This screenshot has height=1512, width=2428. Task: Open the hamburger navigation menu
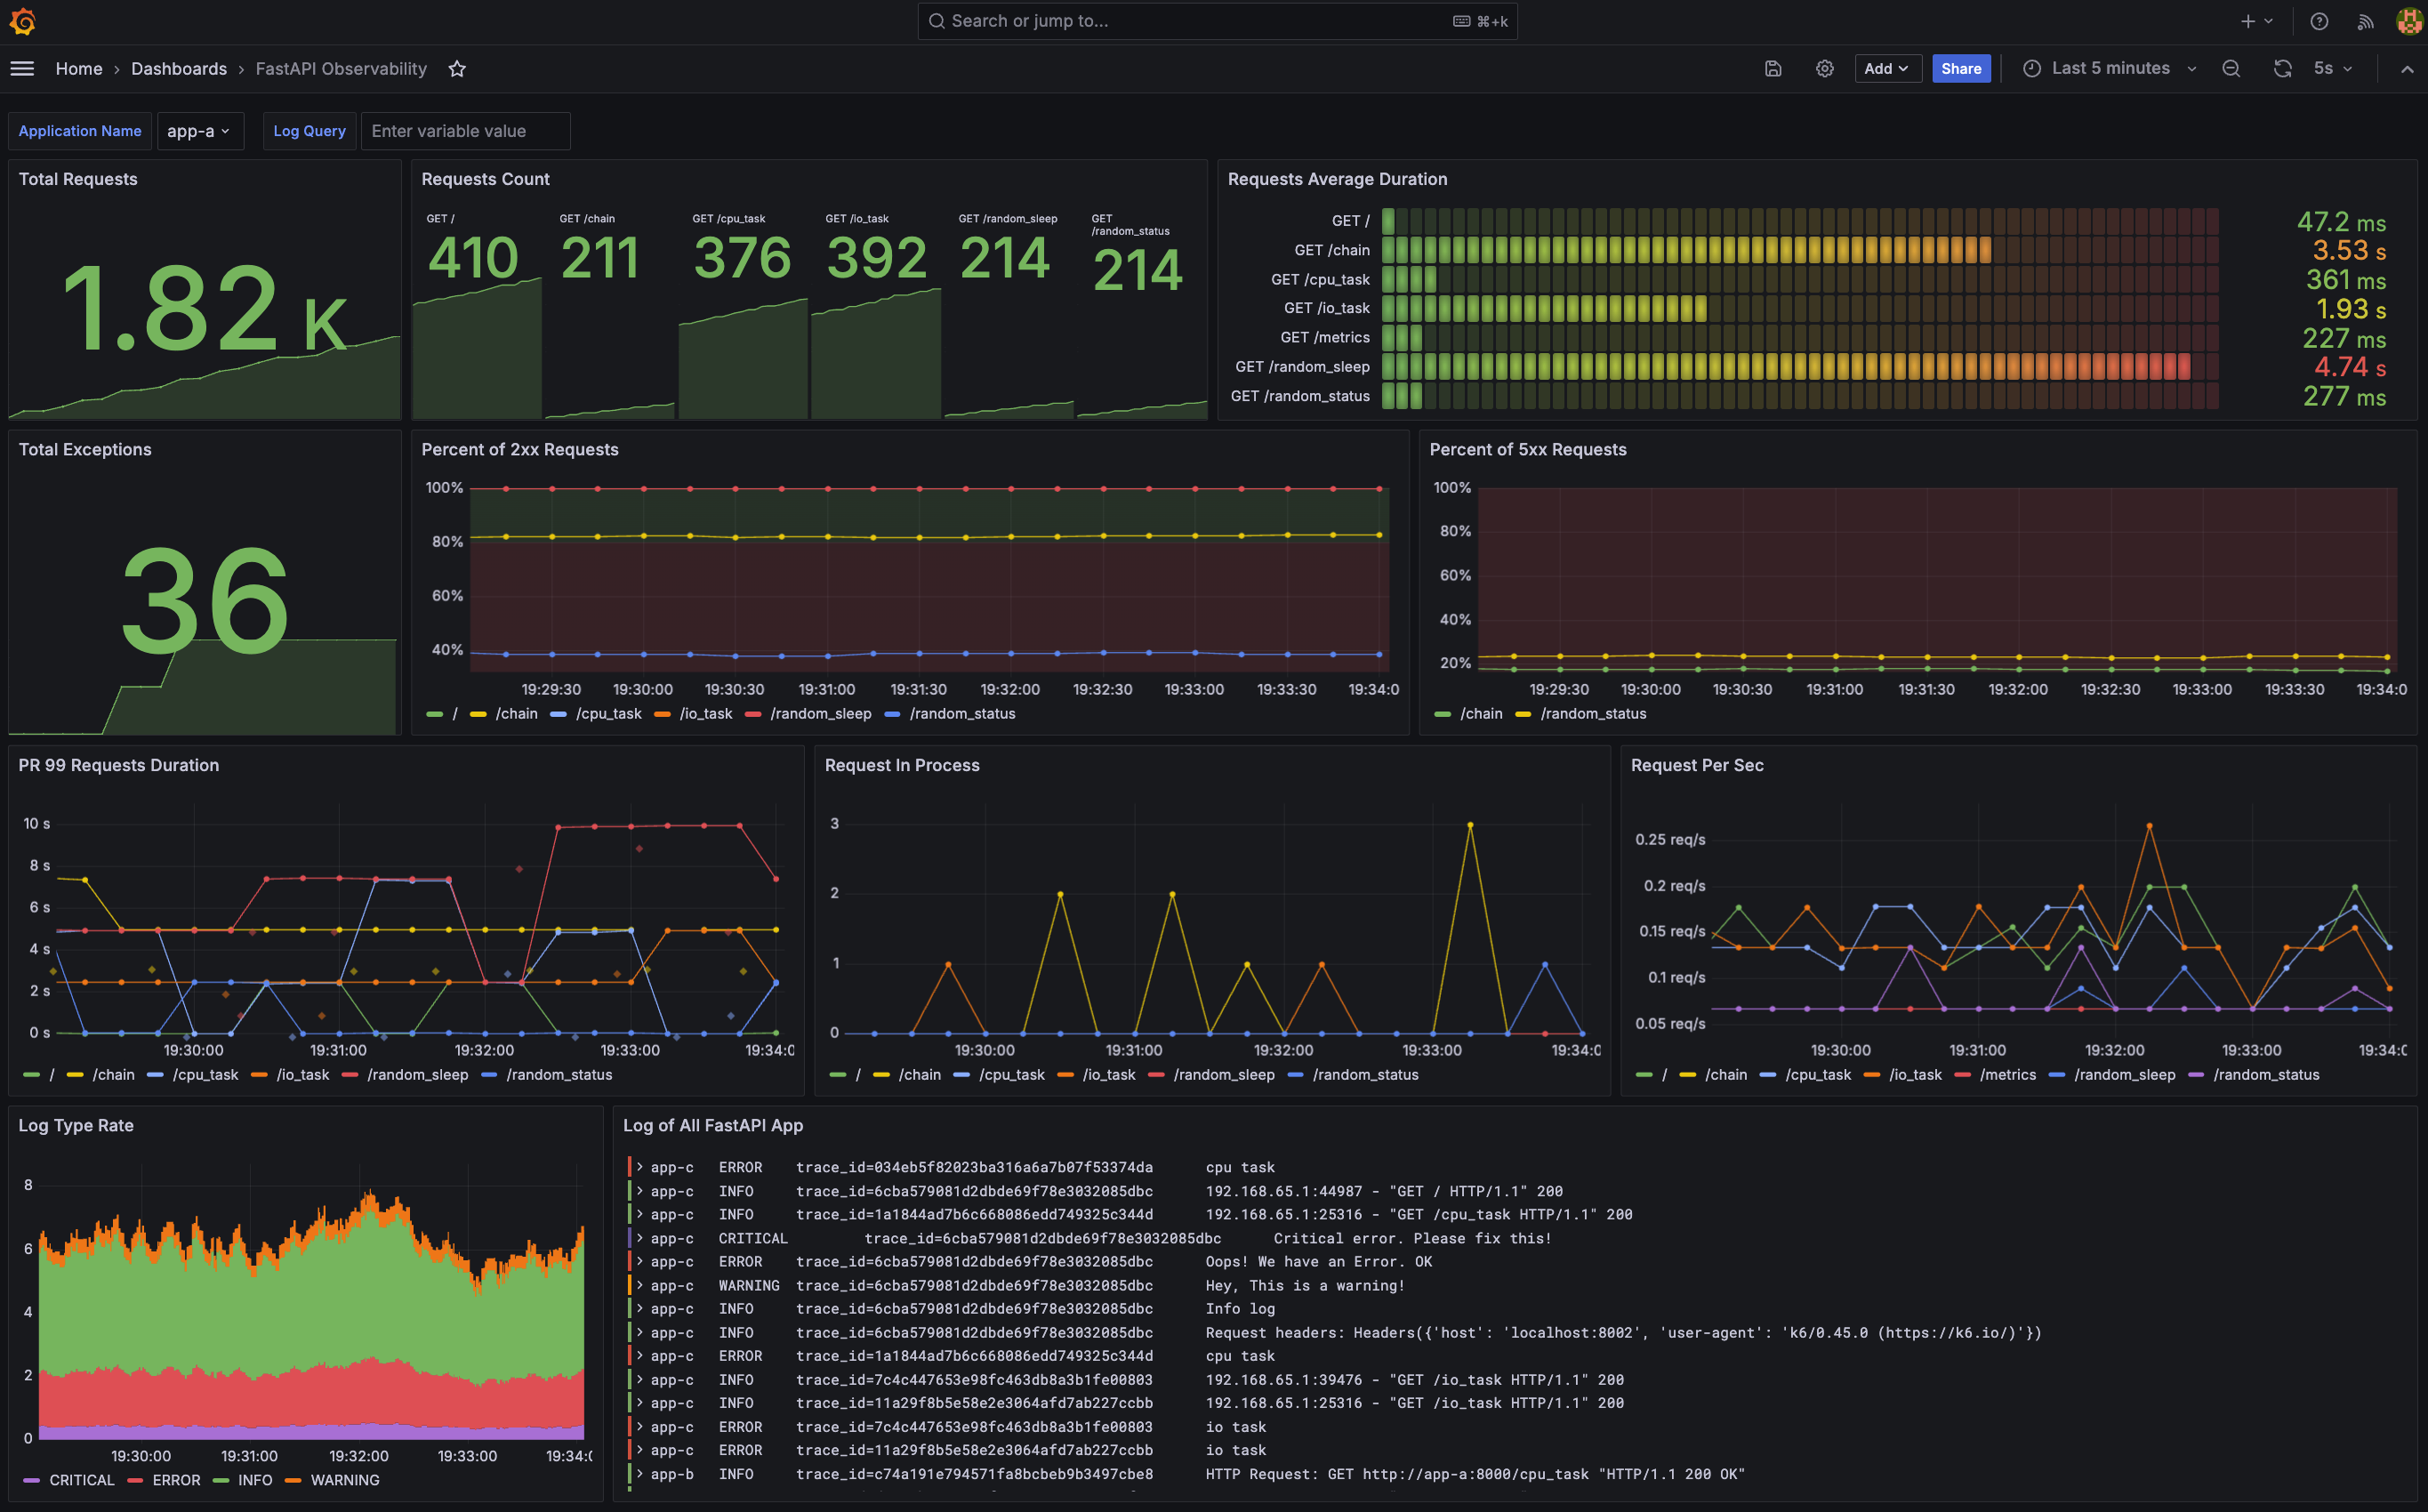coord(22,68)
